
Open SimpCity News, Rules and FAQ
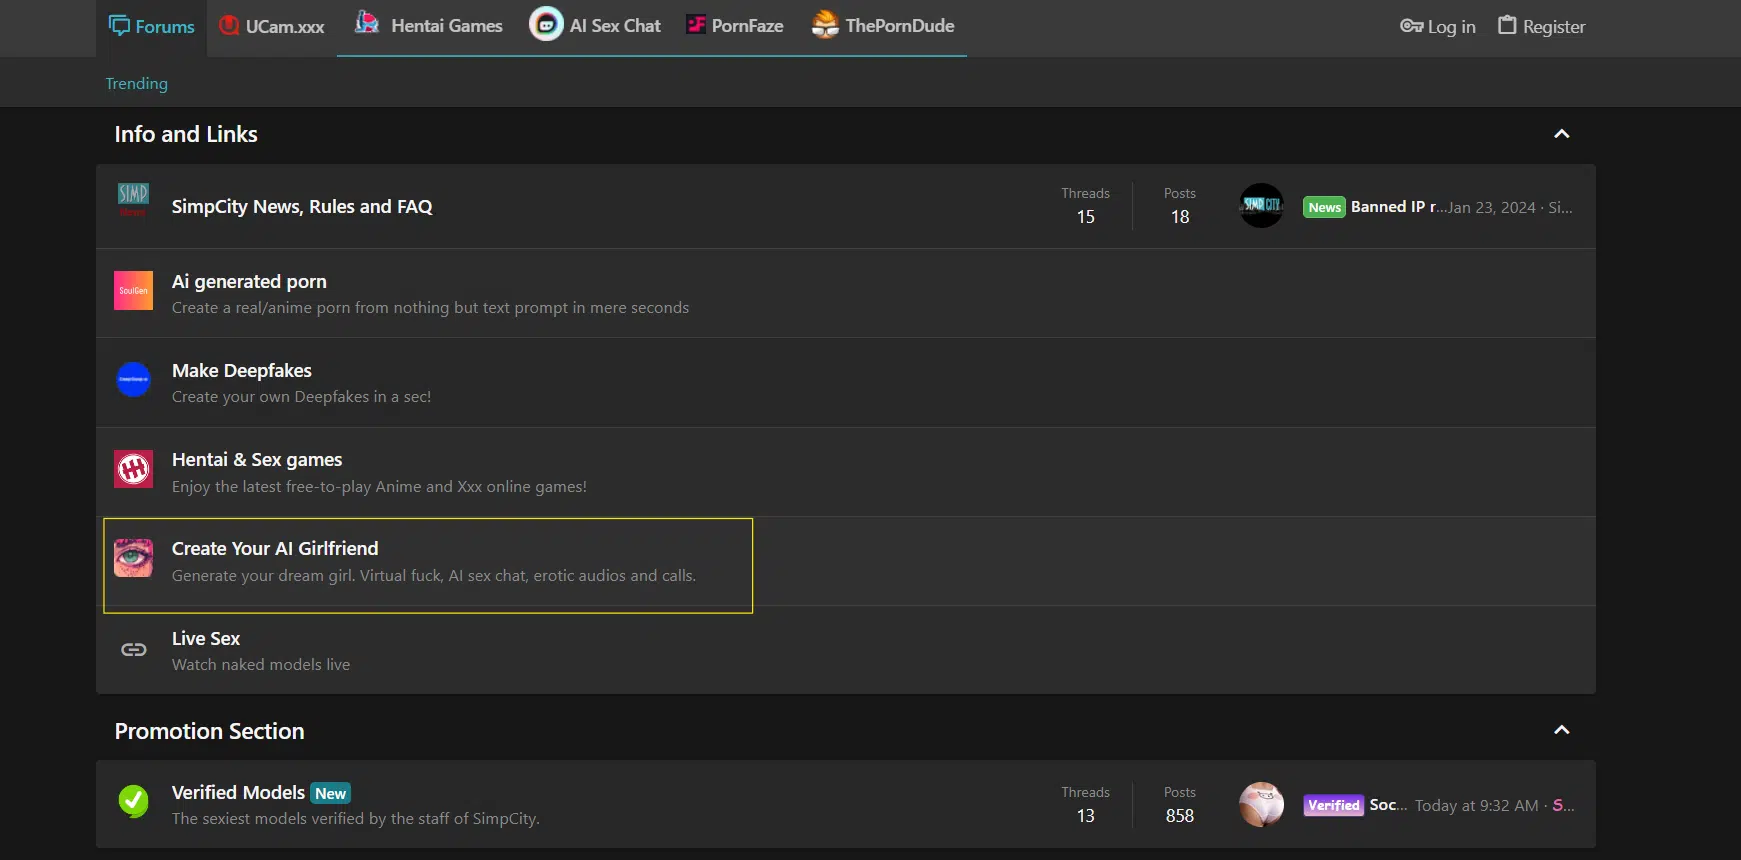click(x=302, y=207)
